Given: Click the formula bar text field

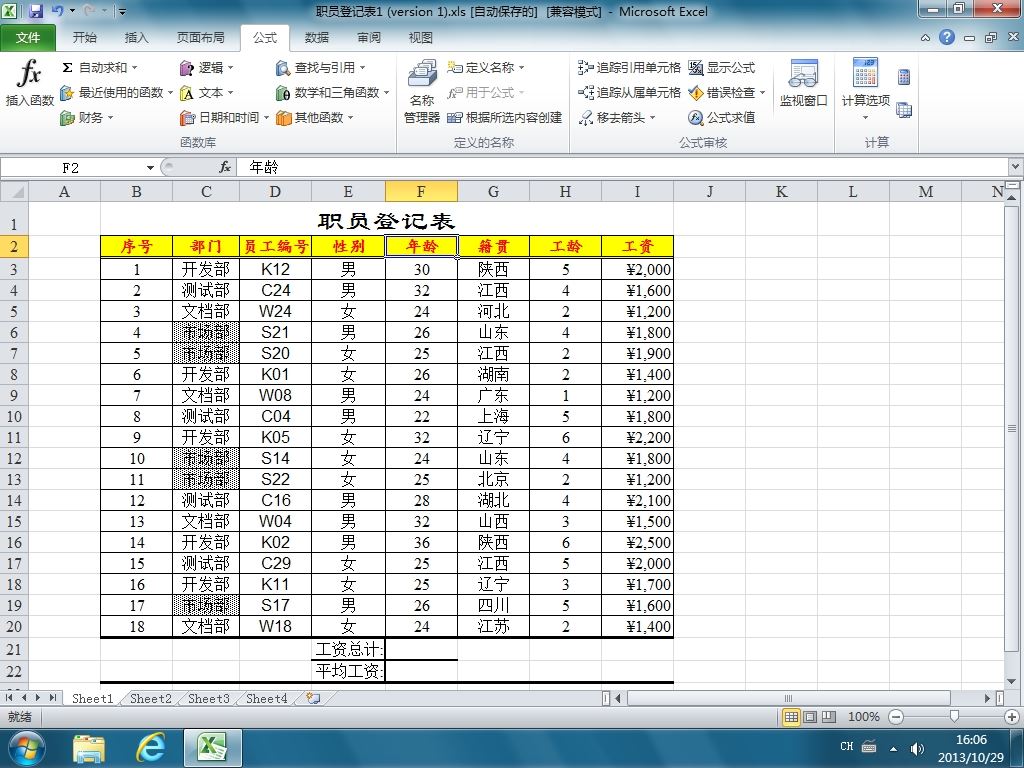Looking at the screenshot, I should pos(622,168).
